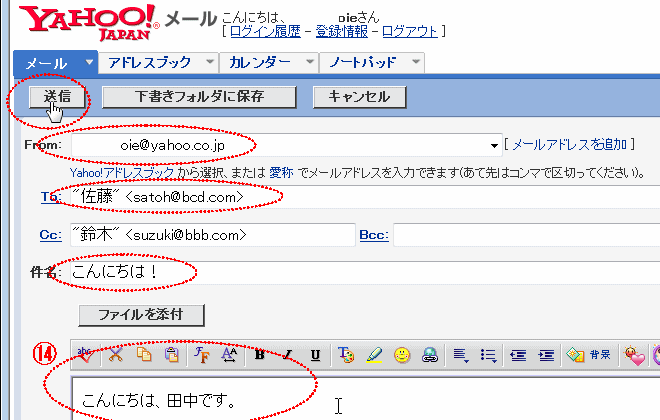
Task: Open the From address dropdown
Action: pyautogui.click(x=495, y=145)
